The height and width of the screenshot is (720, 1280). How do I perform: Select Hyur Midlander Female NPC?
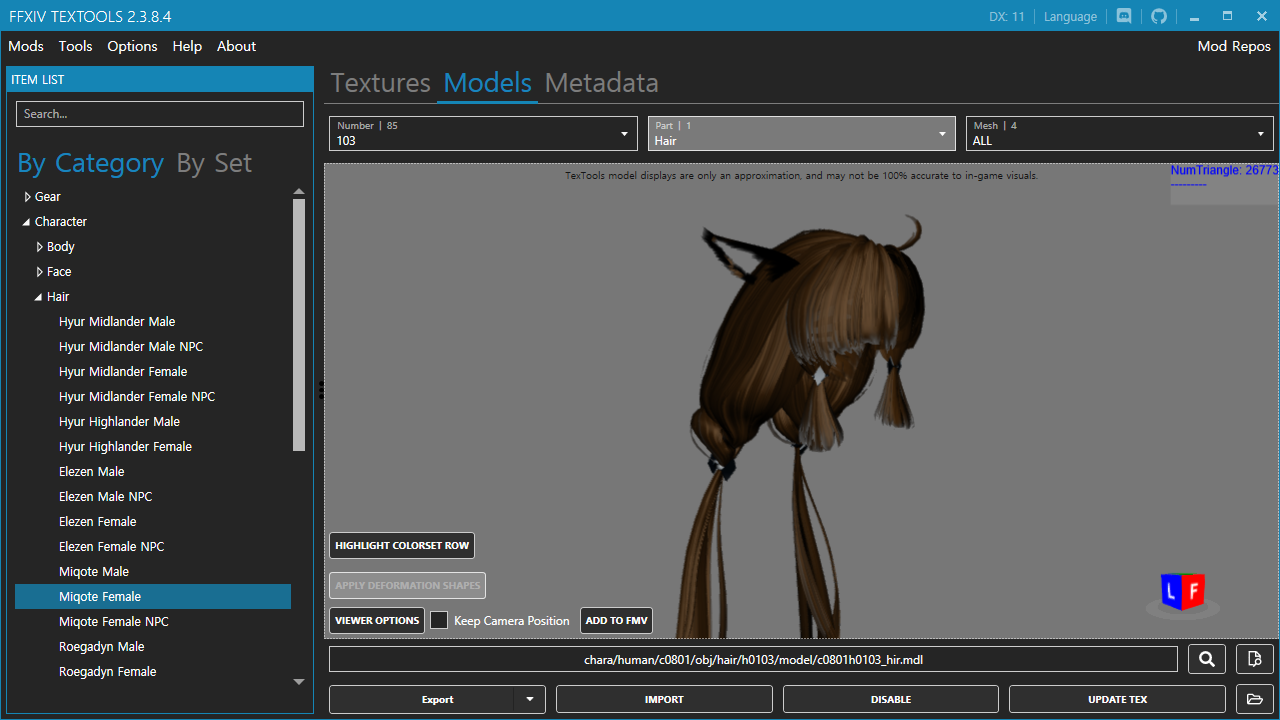137,397
